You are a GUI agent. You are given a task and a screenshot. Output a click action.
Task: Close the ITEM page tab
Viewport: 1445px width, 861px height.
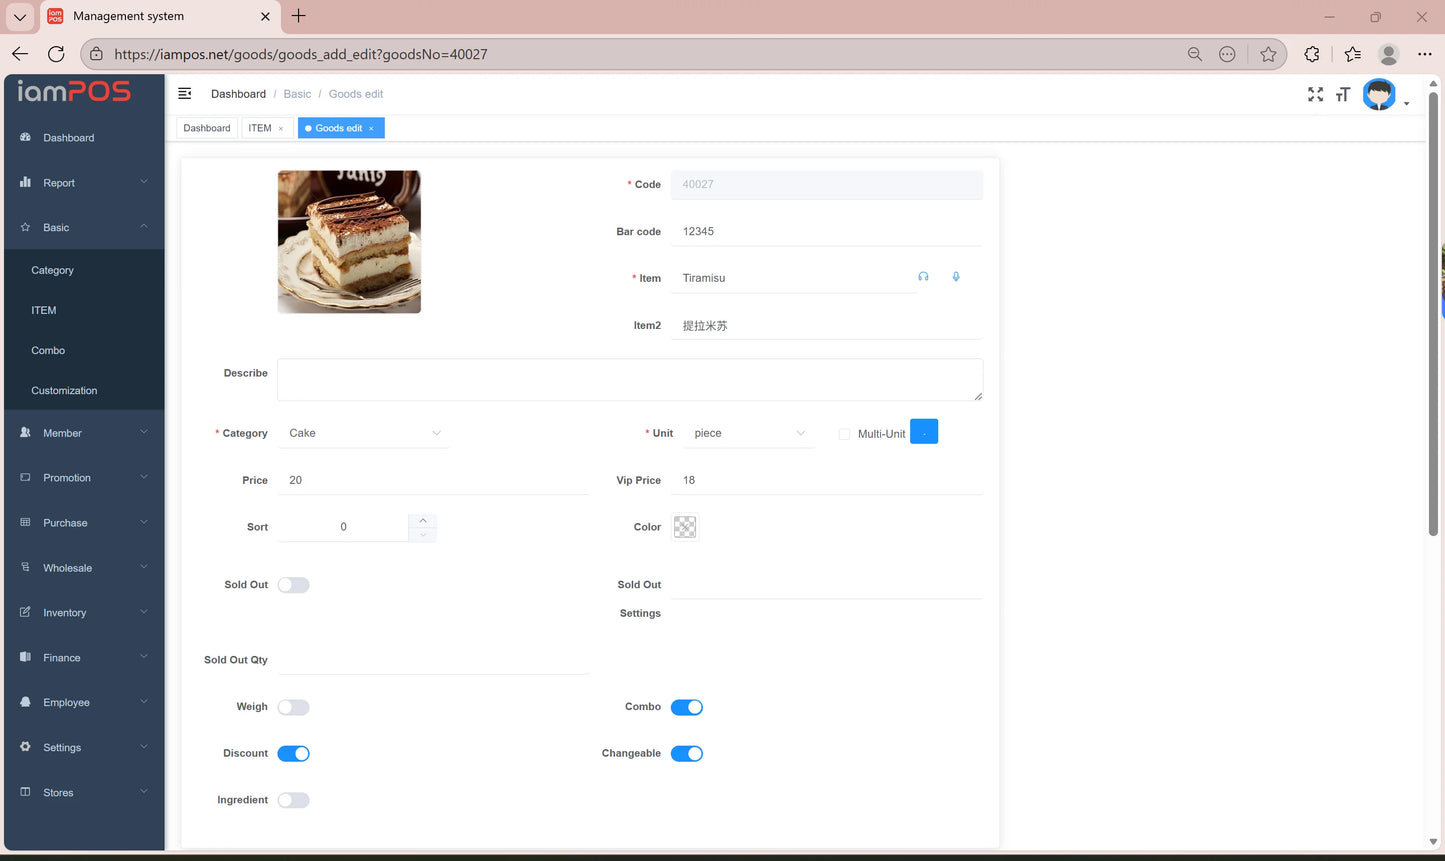[281, 128]
